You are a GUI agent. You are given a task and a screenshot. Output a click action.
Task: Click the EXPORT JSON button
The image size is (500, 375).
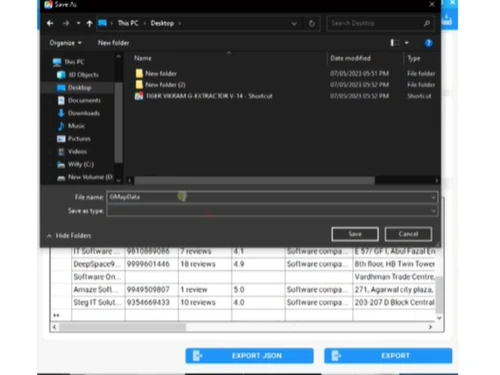[249, 356]
